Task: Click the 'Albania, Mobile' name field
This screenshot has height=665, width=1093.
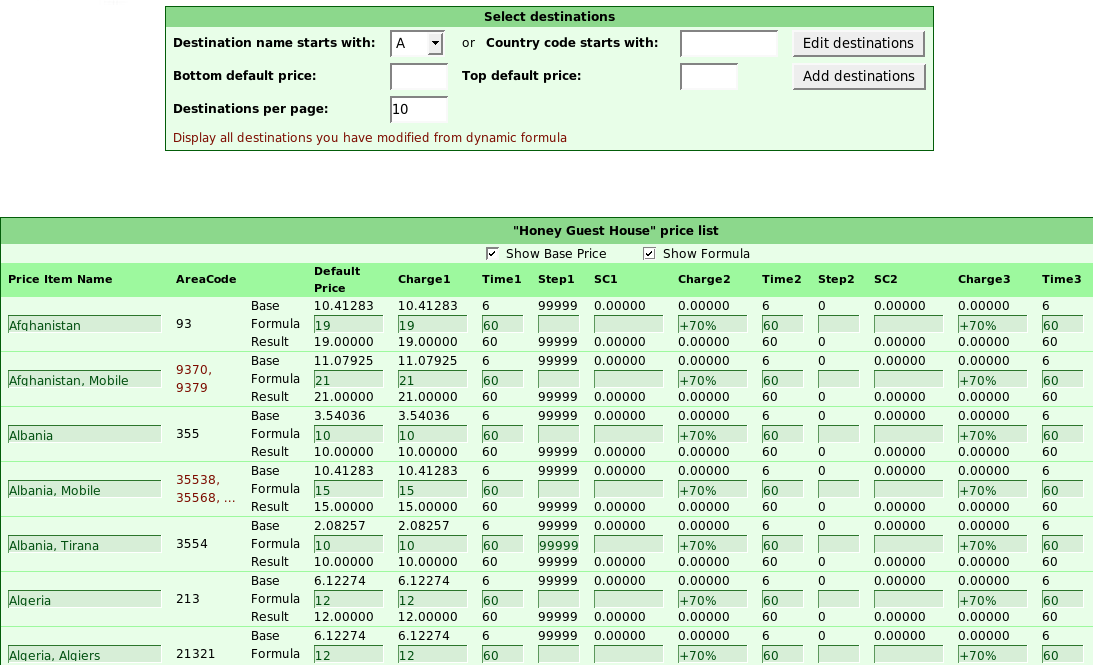Action: point(84,489)
